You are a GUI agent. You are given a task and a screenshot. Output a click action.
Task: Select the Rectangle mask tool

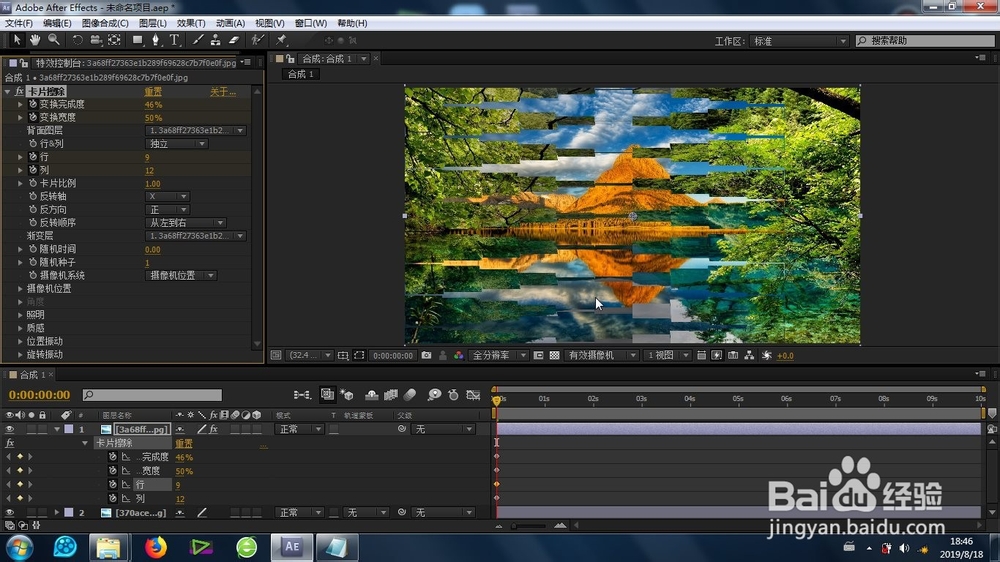[137, 40]
